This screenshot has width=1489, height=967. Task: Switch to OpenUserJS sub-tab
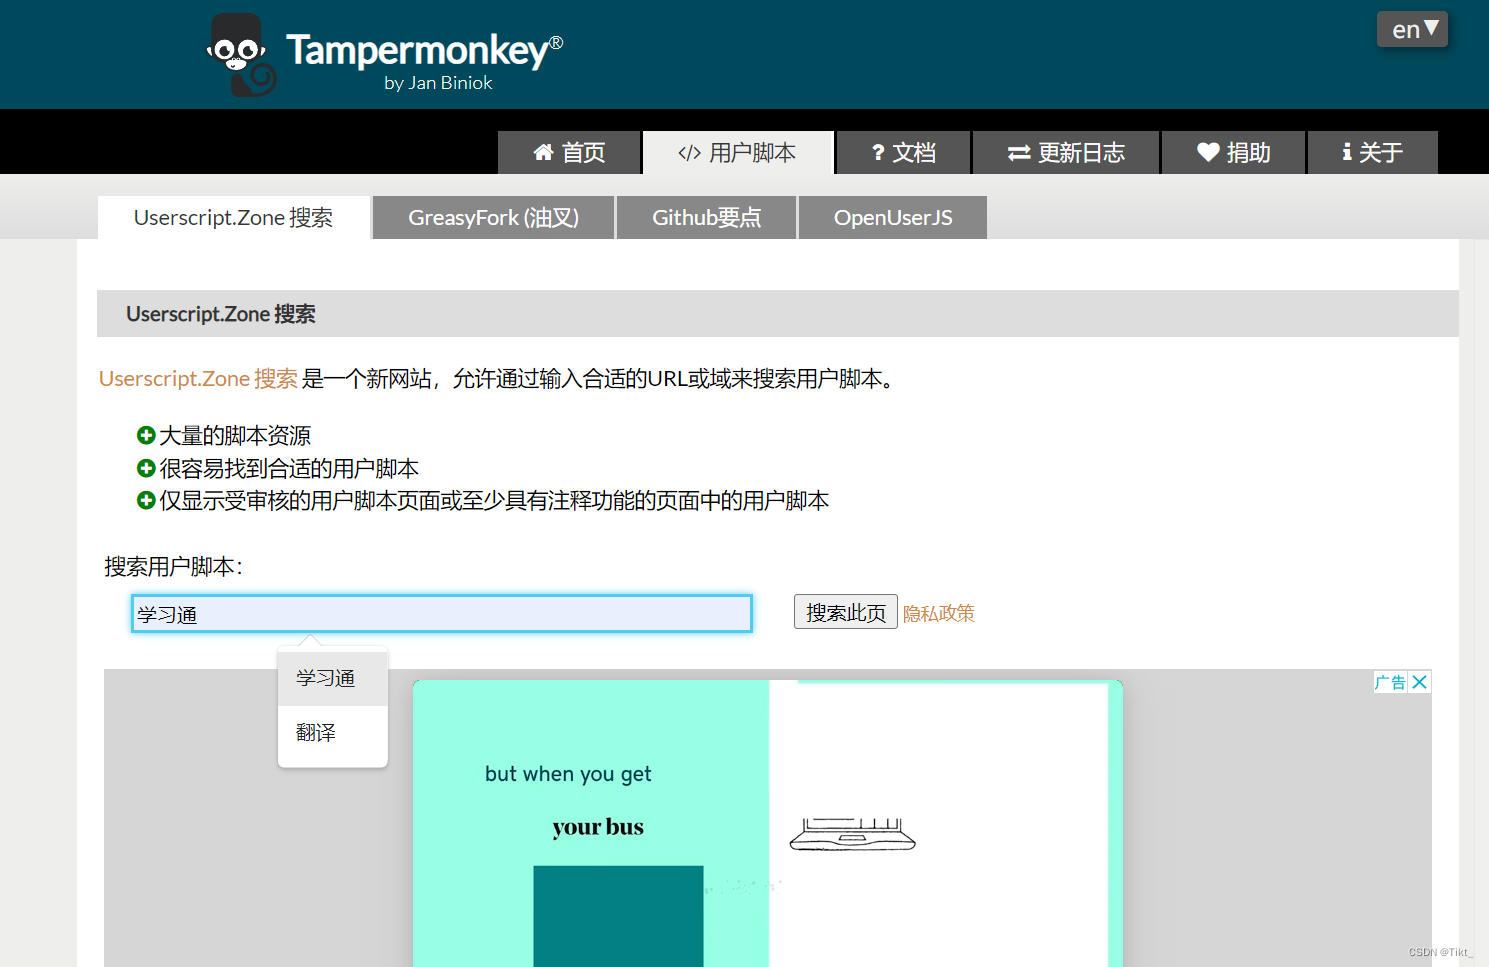pos(893,217)
